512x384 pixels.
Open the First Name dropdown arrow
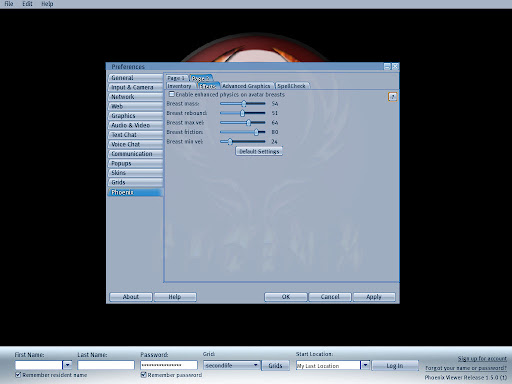[x=67, y=365]
